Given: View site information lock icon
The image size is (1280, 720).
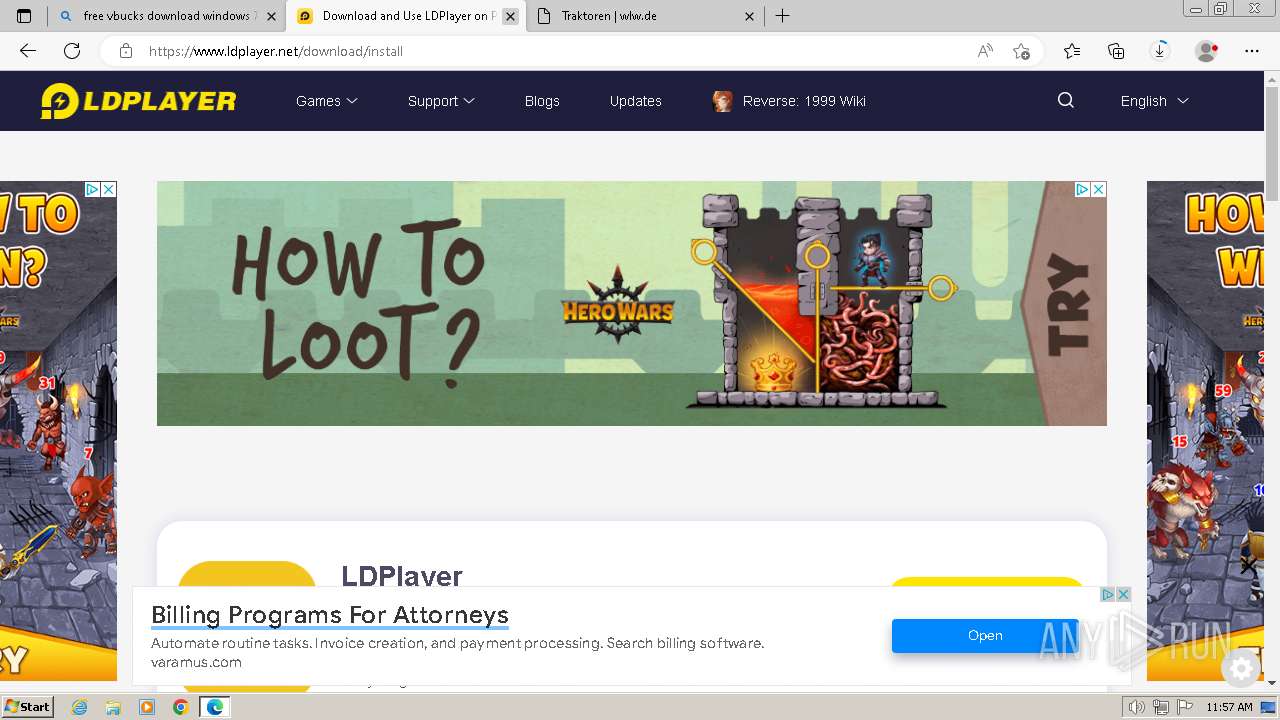Looking at the screenshot, I should point(126,51).
